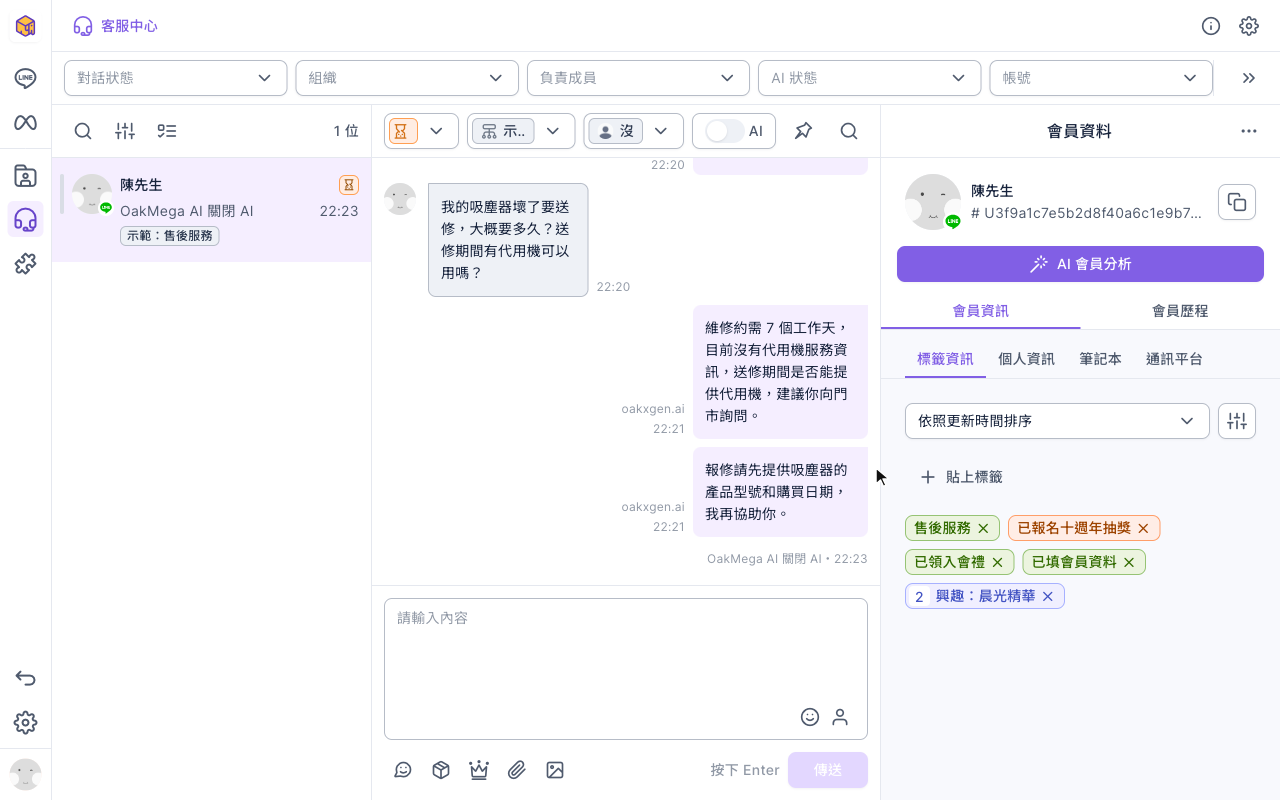Open the tag filter sliders button
The width and height of the screenshot is (1280, 800).
pos(1237,421)
